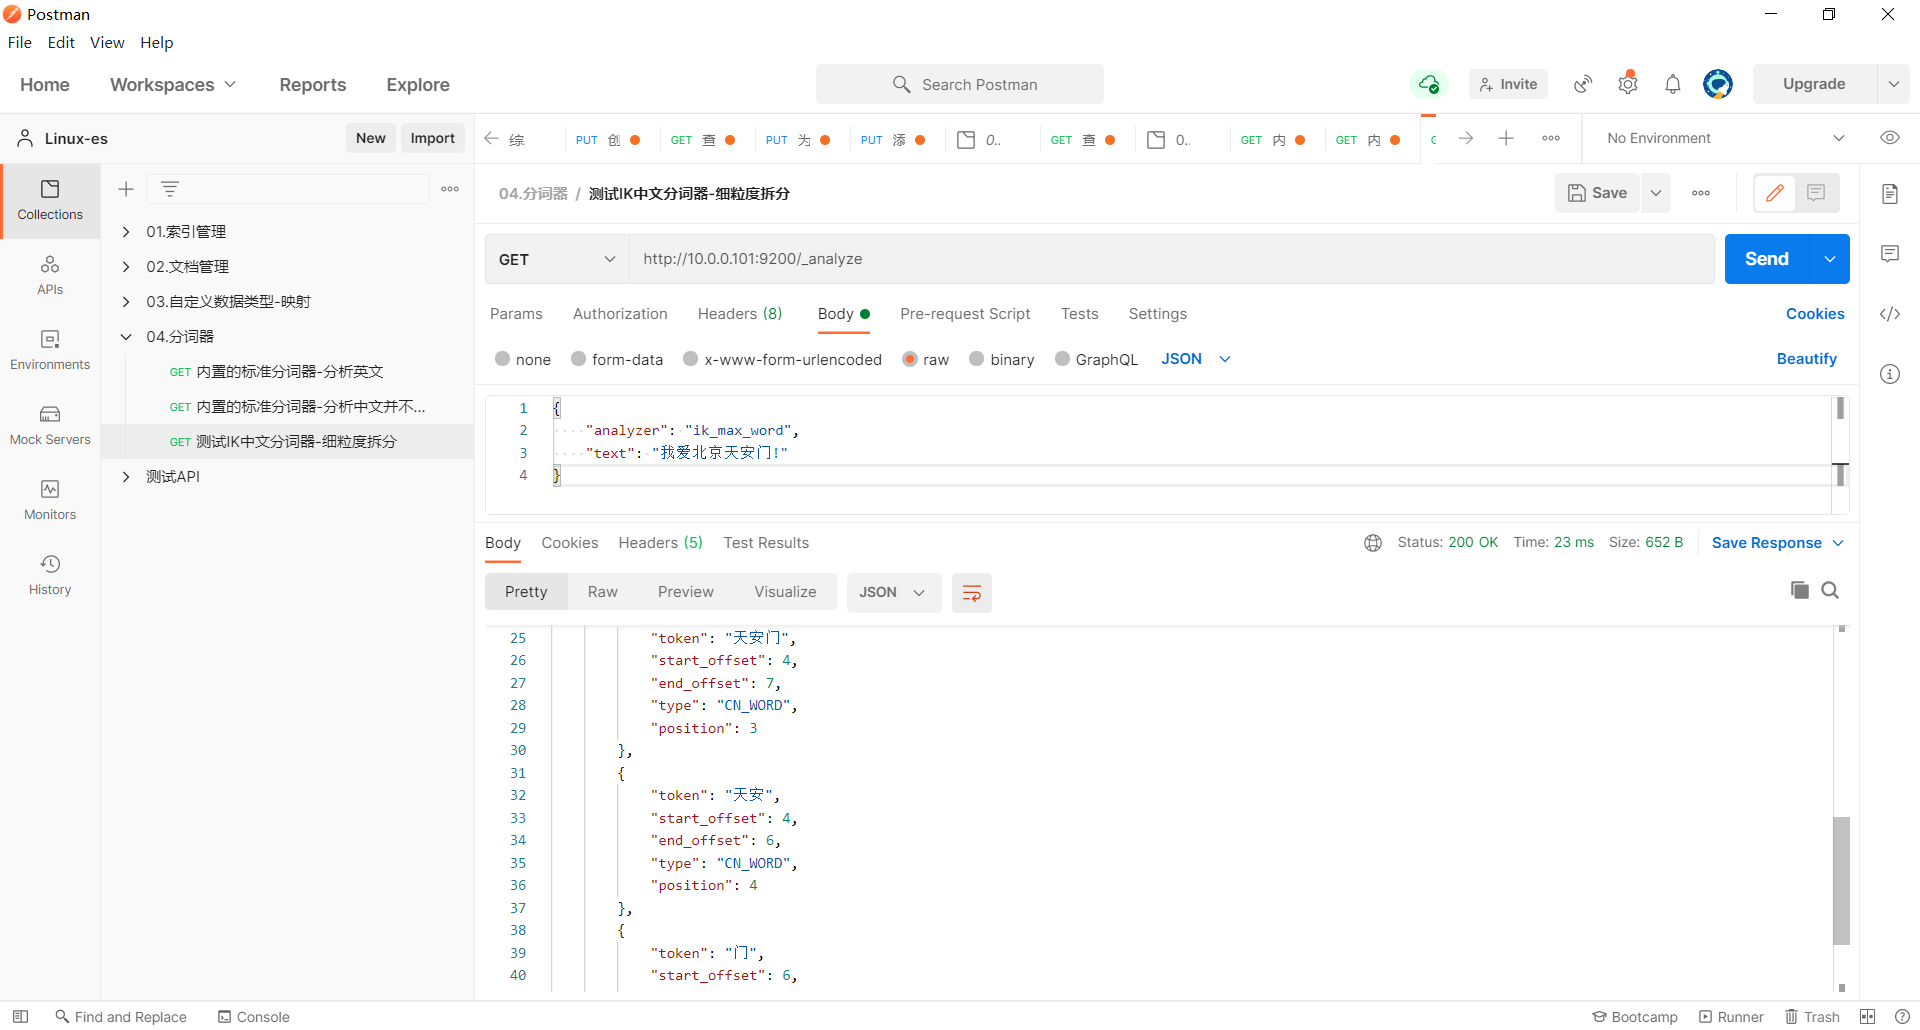Open the Workspaces dropdown menu
Viewport: 1920px width, 1030px height.
click(173, 85)
